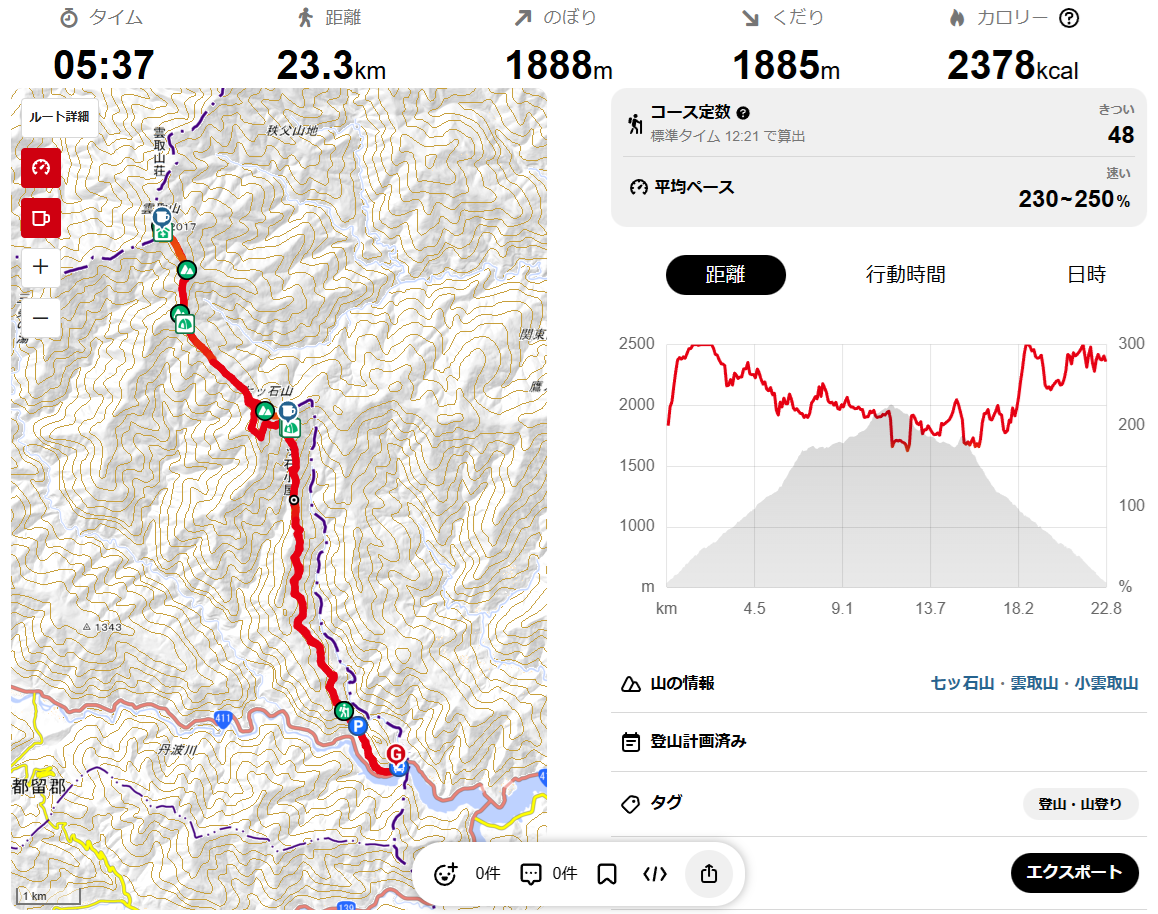
Task: Zoom out on the route map
Action: [x=41, y=318]
